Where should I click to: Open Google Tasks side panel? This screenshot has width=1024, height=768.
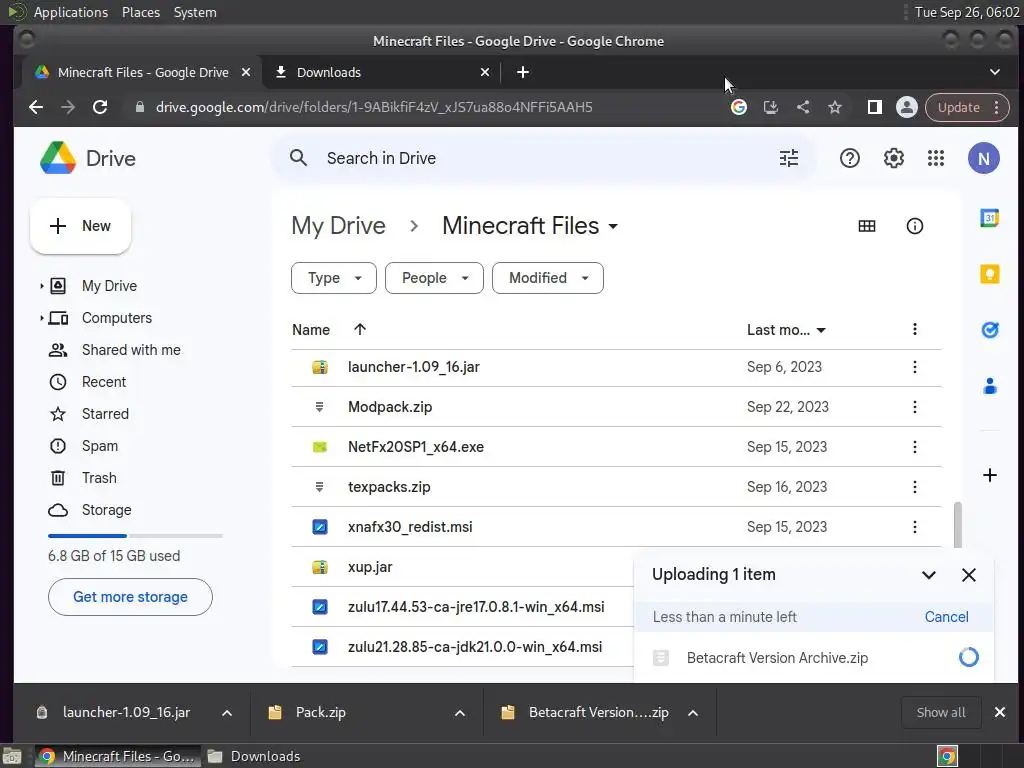[x=989, y=330]
